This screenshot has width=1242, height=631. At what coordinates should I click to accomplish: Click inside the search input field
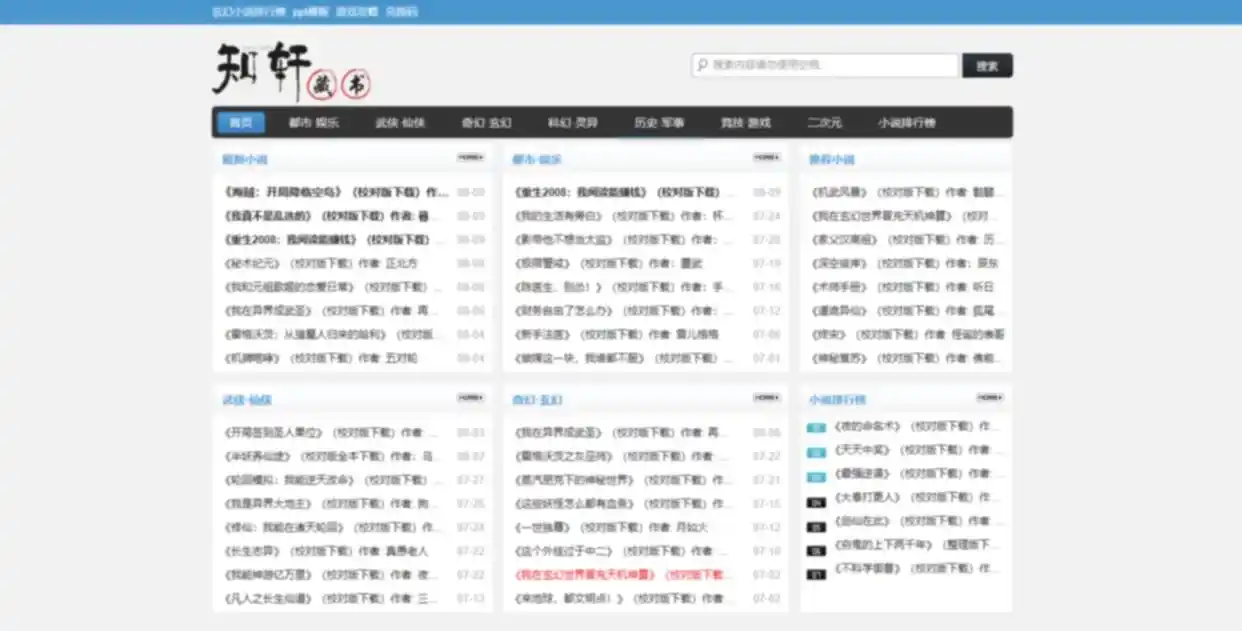830,64
